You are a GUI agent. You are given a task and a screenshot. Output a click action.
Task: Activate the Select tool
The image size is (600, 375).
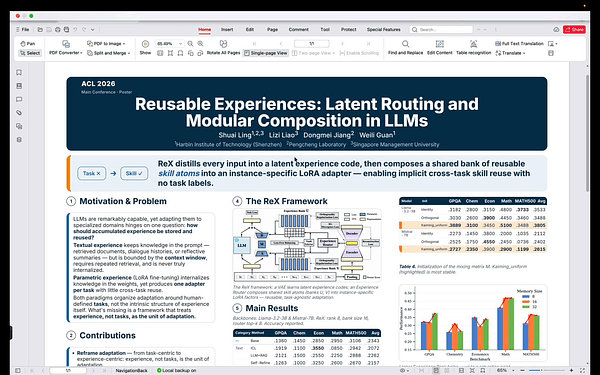[30, 53]
